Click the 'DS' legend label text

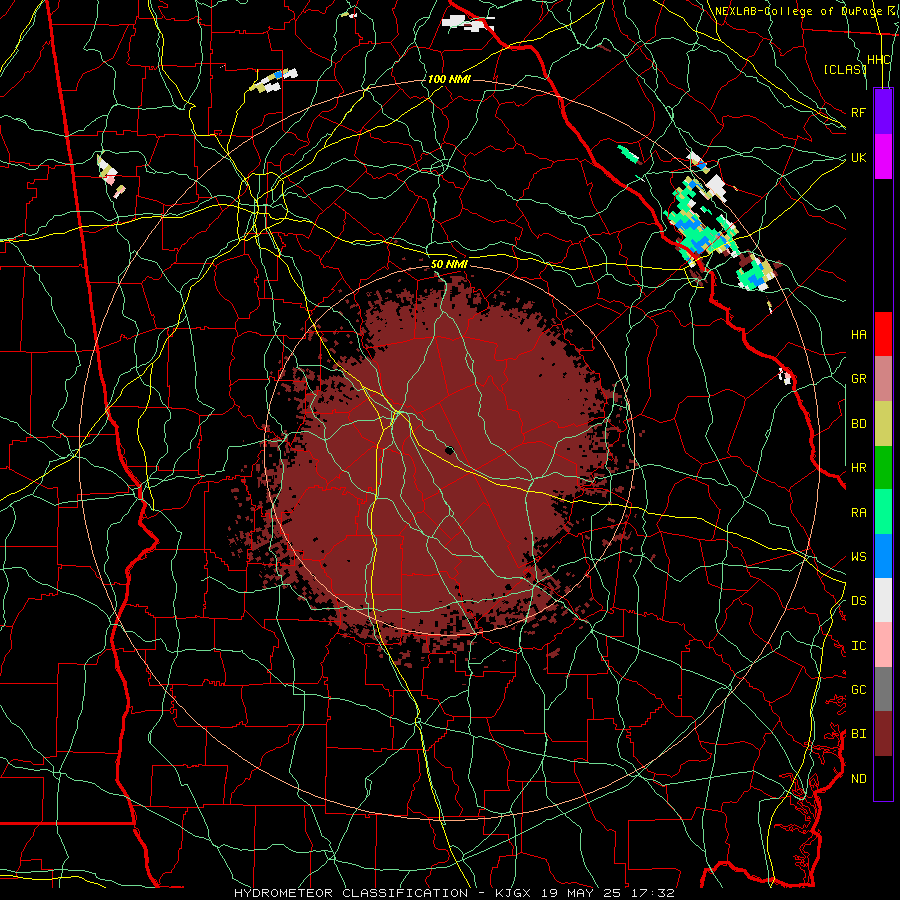click(859, 601)
